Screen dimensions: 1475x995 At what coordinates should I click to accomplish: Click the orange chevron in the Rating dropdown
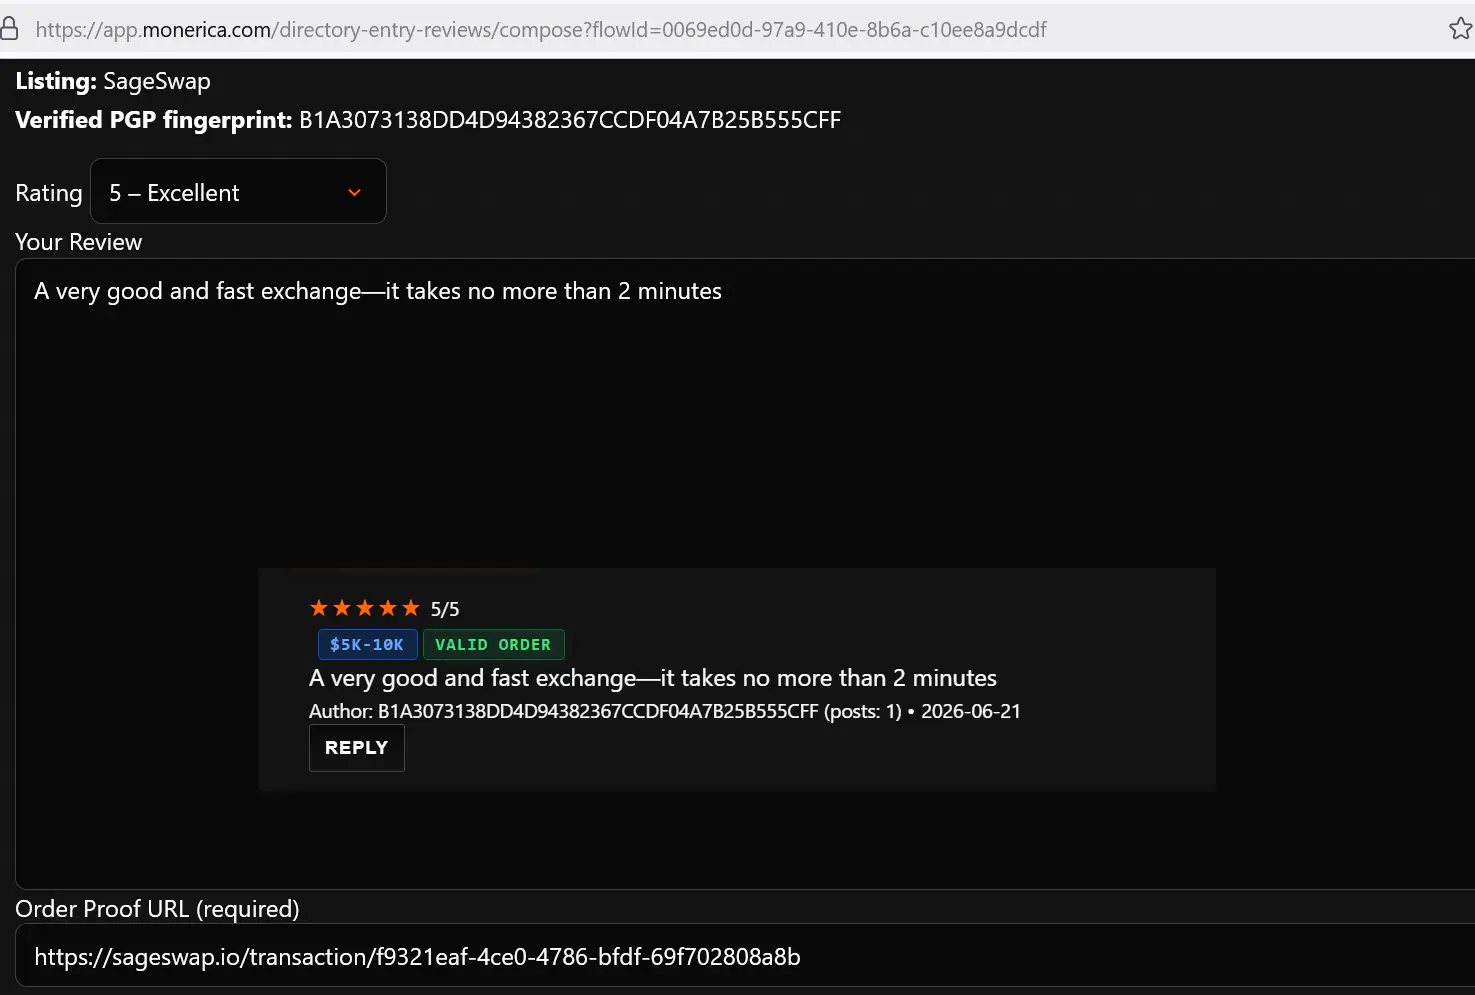click(x=354, y=192)
